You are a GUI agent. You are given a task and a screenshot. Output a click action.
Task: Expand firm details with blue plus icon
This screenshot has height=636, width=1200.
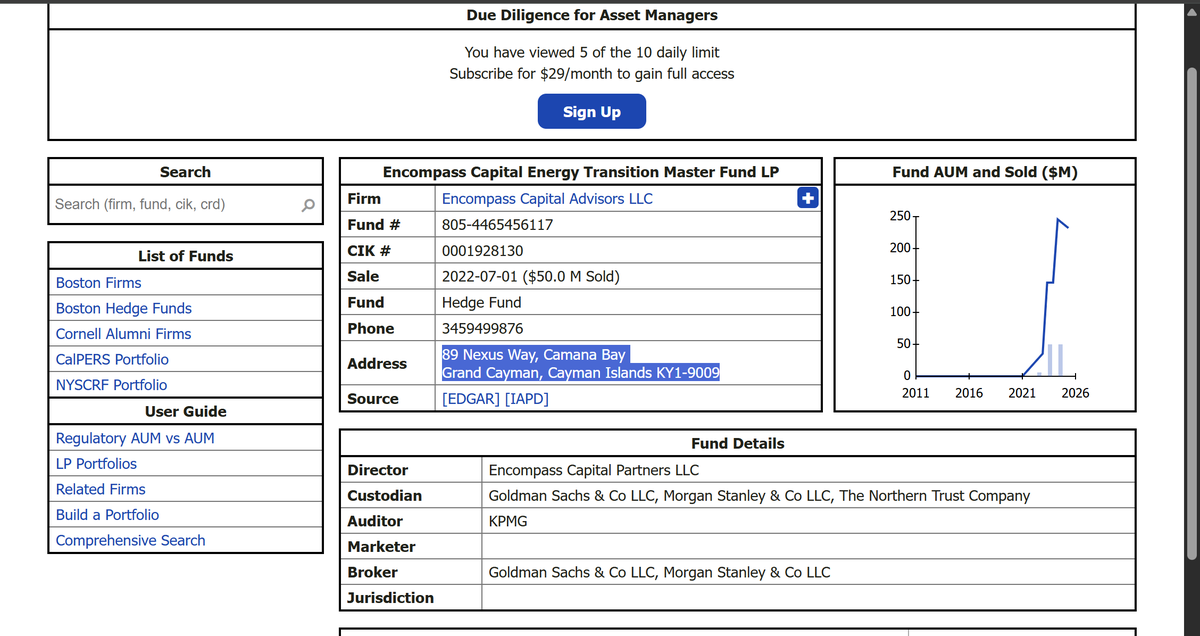pyautogui.click(x=807, y=198)
